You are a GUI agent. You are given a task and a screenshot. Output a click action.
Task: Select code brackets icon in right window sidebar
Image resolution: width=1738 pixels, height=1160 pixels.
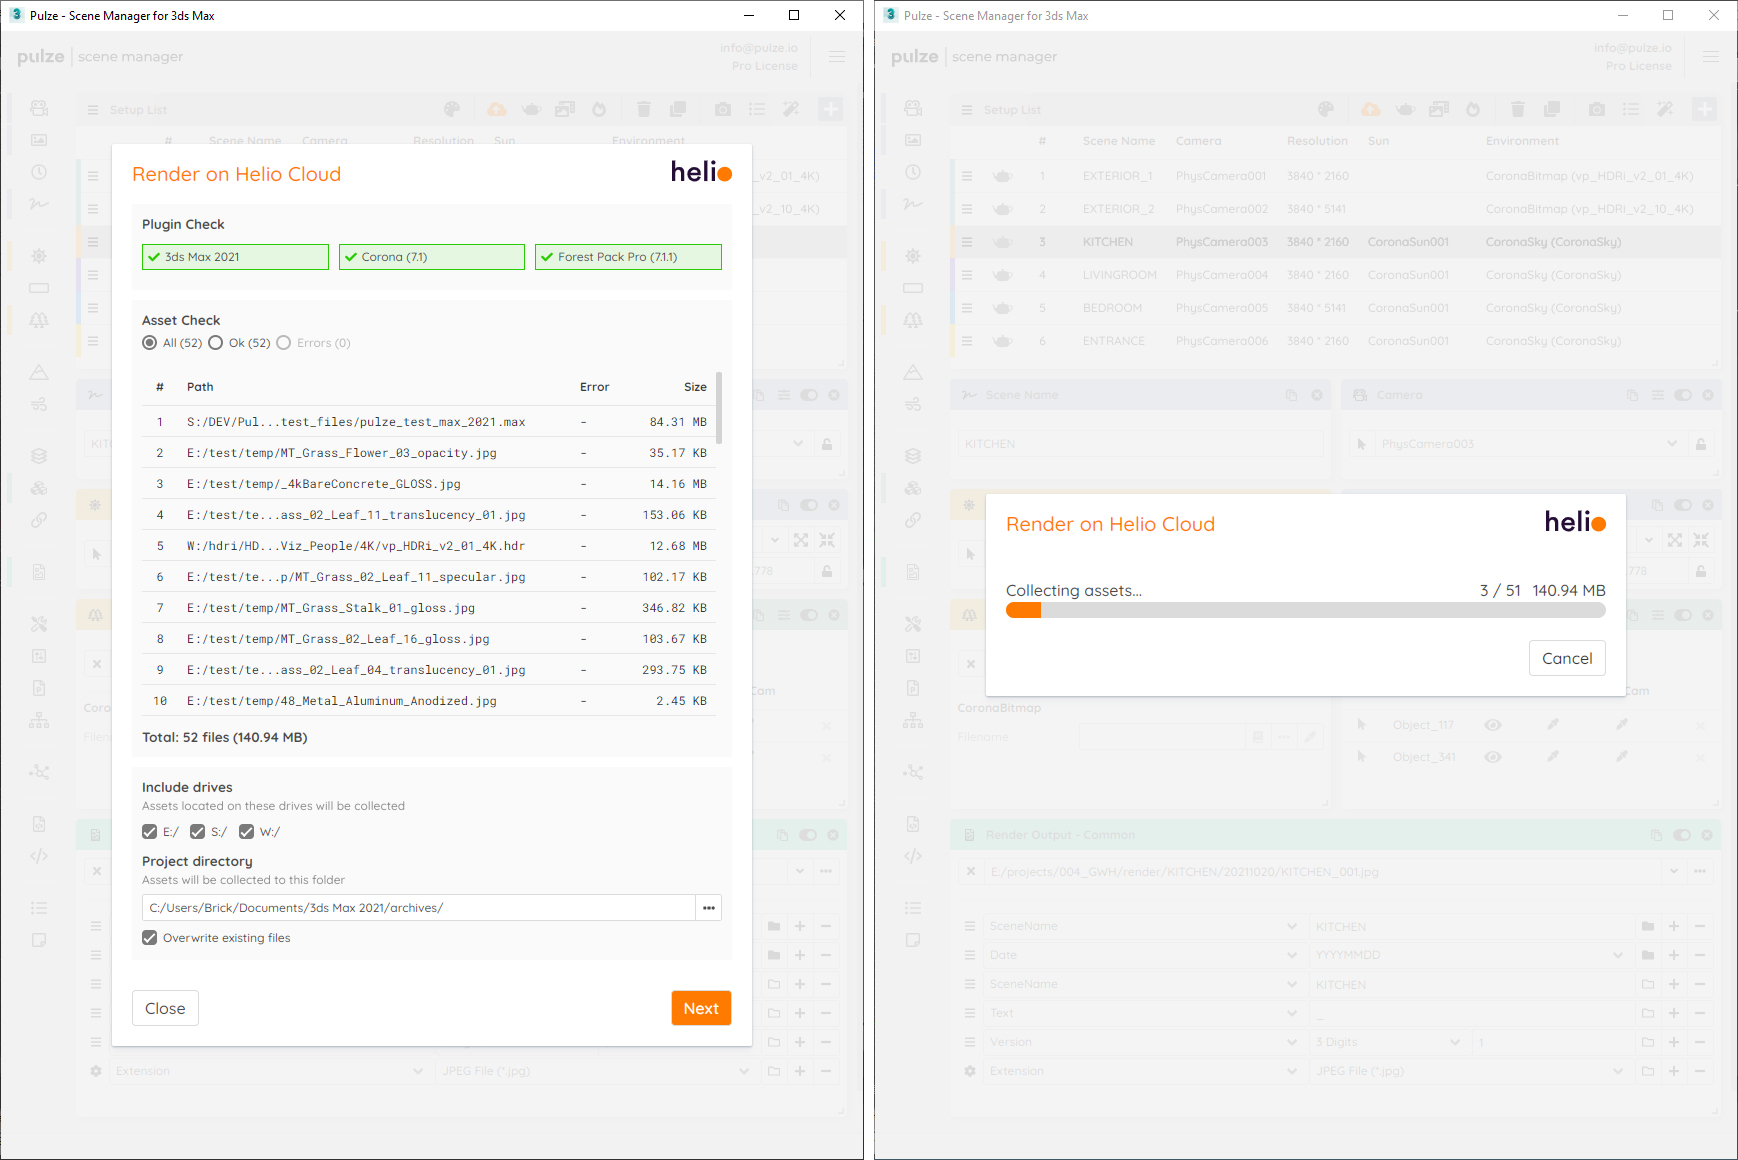pos(913,856)
